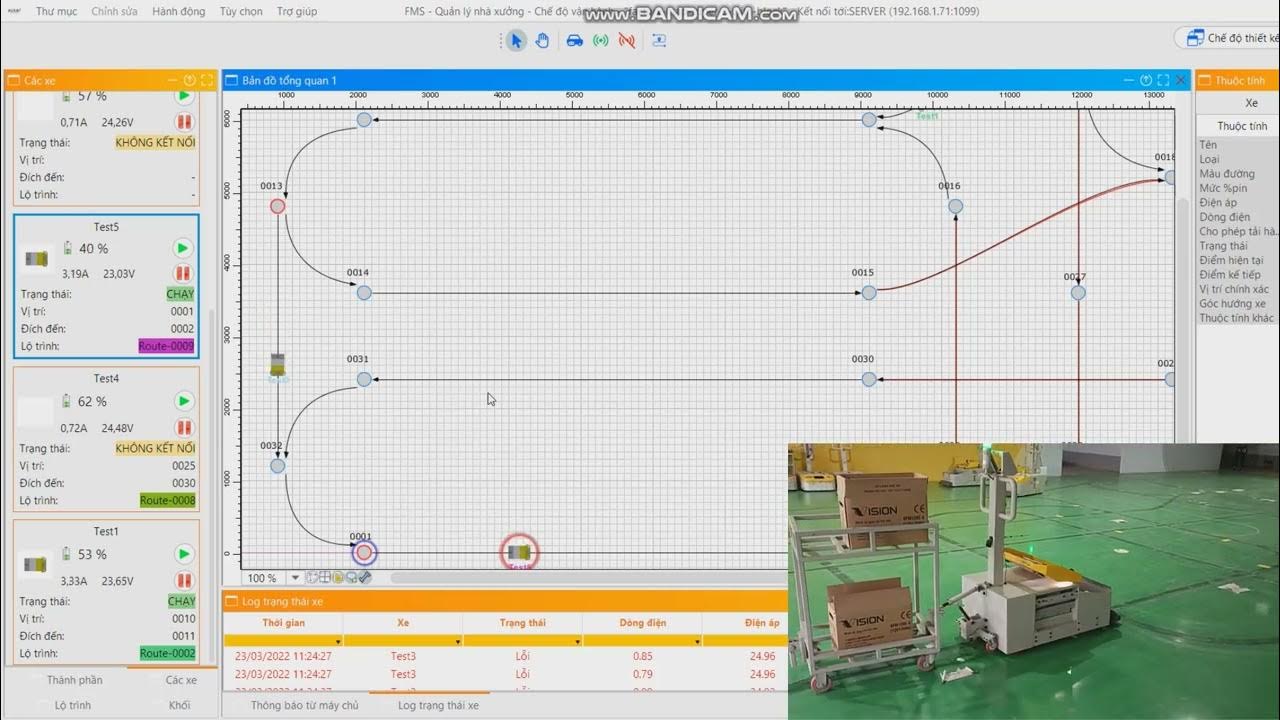Start vehicle Test1 with green play button
This screenshot has height=720, width=1280.
pos(183,554)
